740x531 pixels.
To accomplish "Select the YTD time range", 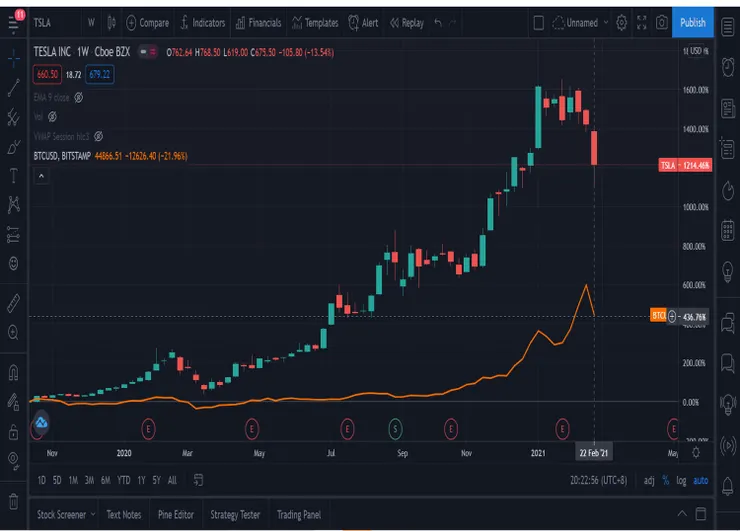I will pyautogui.click(x=124, y=480).
